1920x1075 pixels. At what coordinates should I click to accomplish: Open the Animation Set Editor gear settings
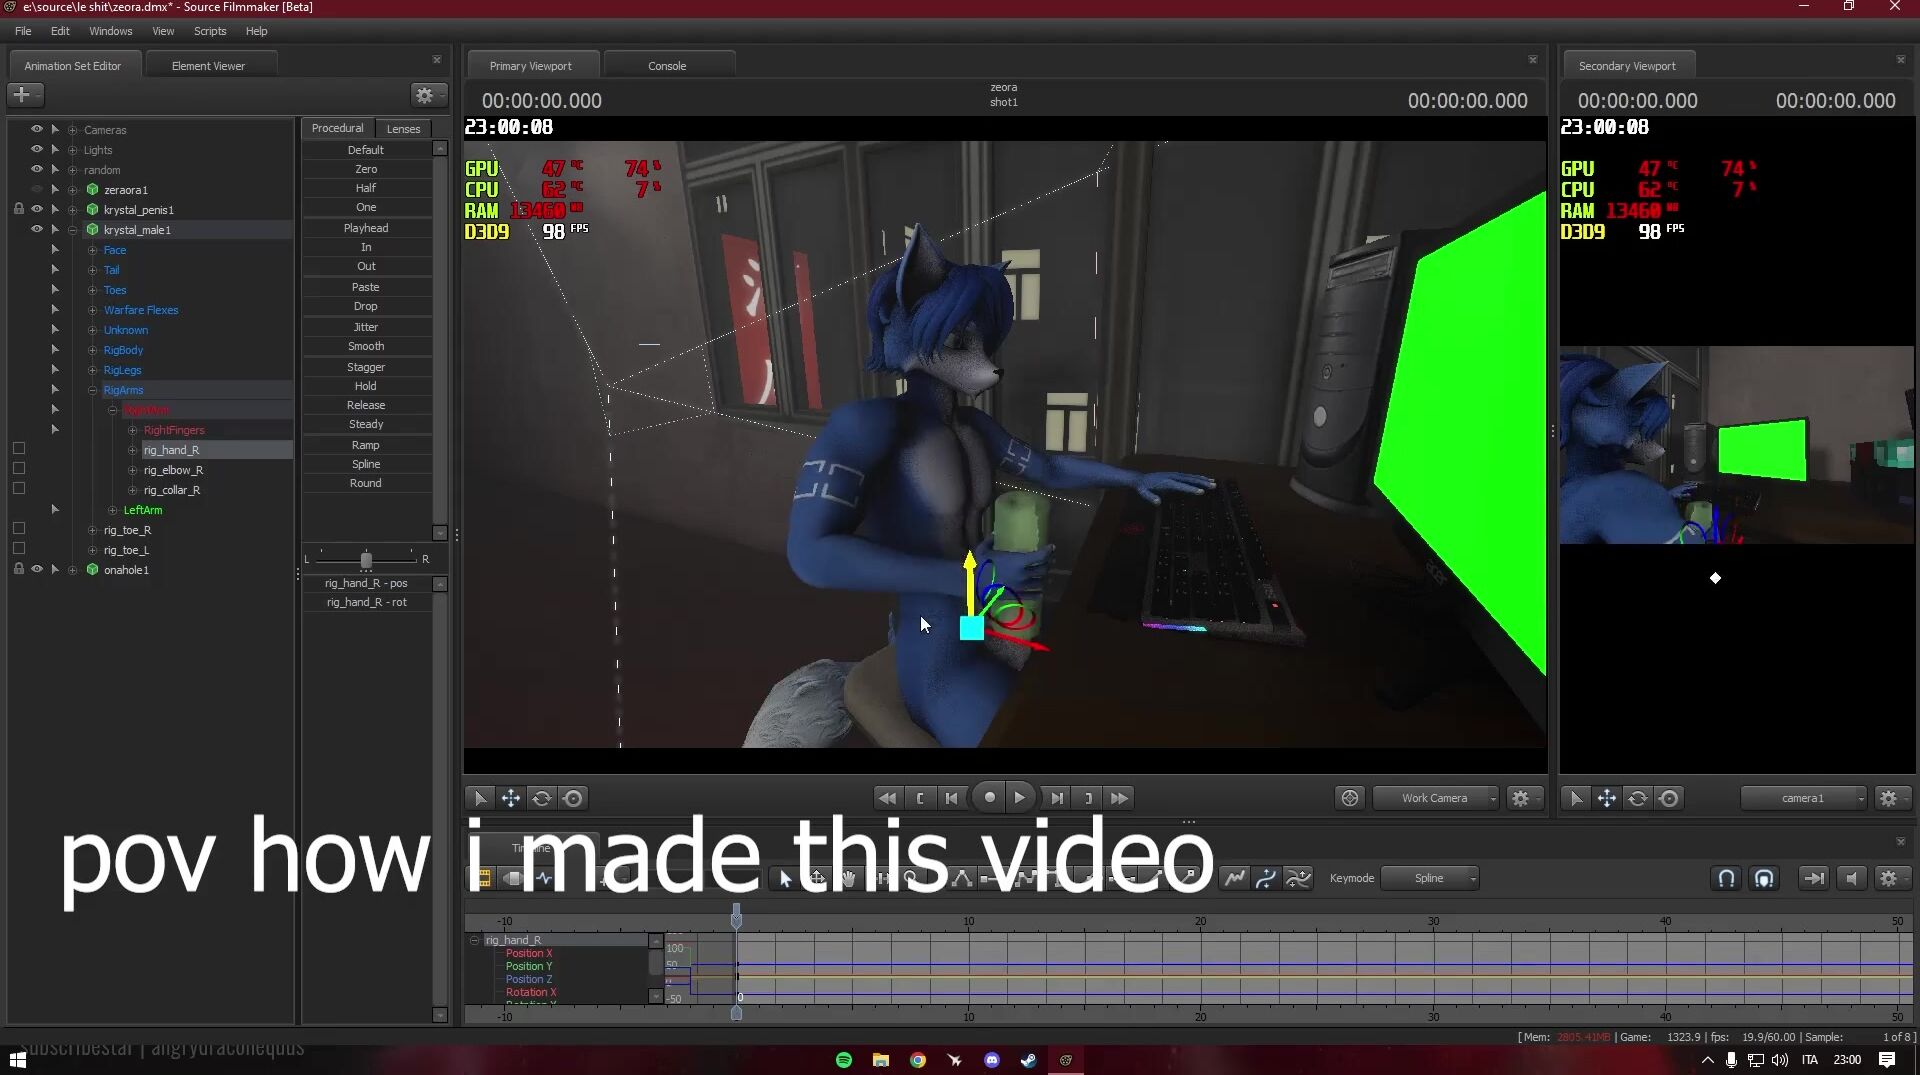(425, 95)
